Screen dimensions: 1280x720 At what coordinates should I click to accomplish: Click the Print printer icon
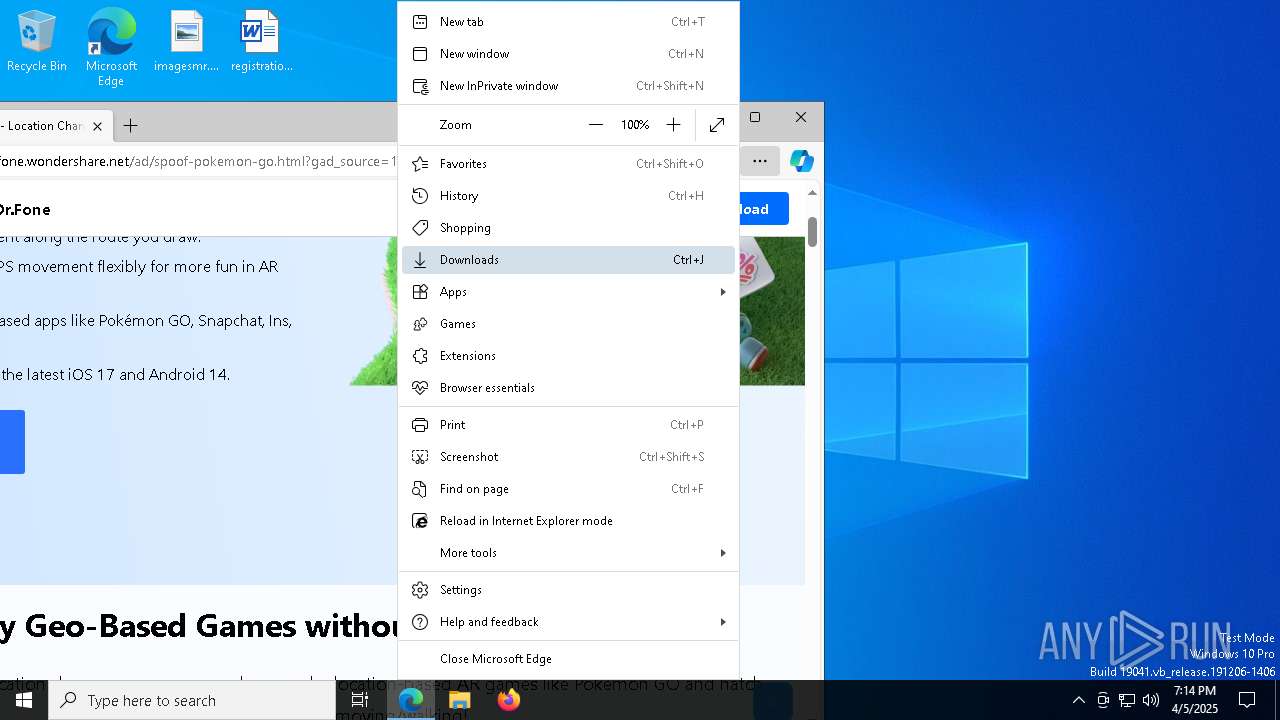click(x=420, y=425)
